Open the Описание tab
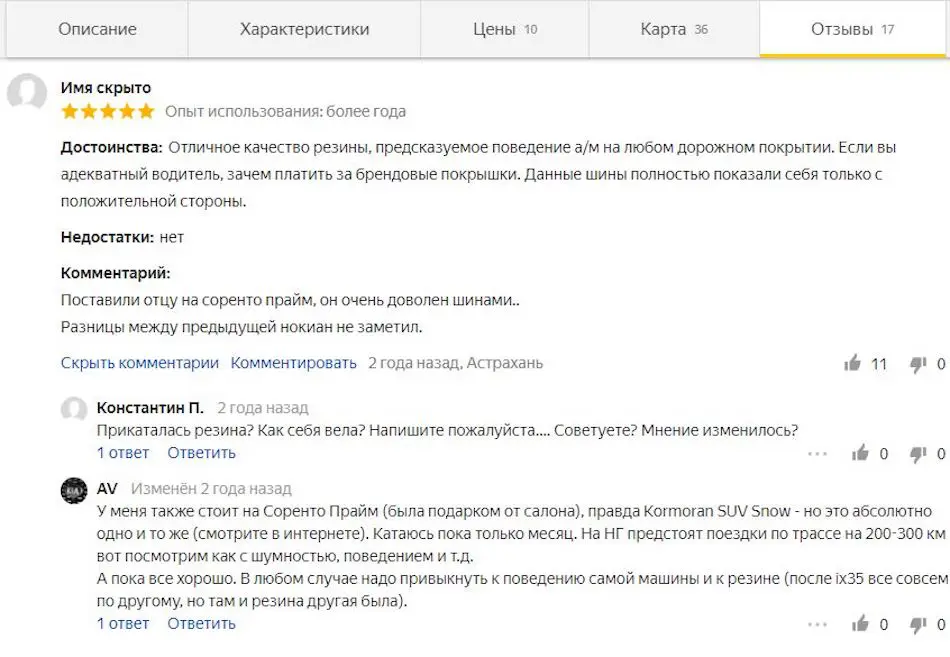Screen dimensions: 950x657 point(97,29)
